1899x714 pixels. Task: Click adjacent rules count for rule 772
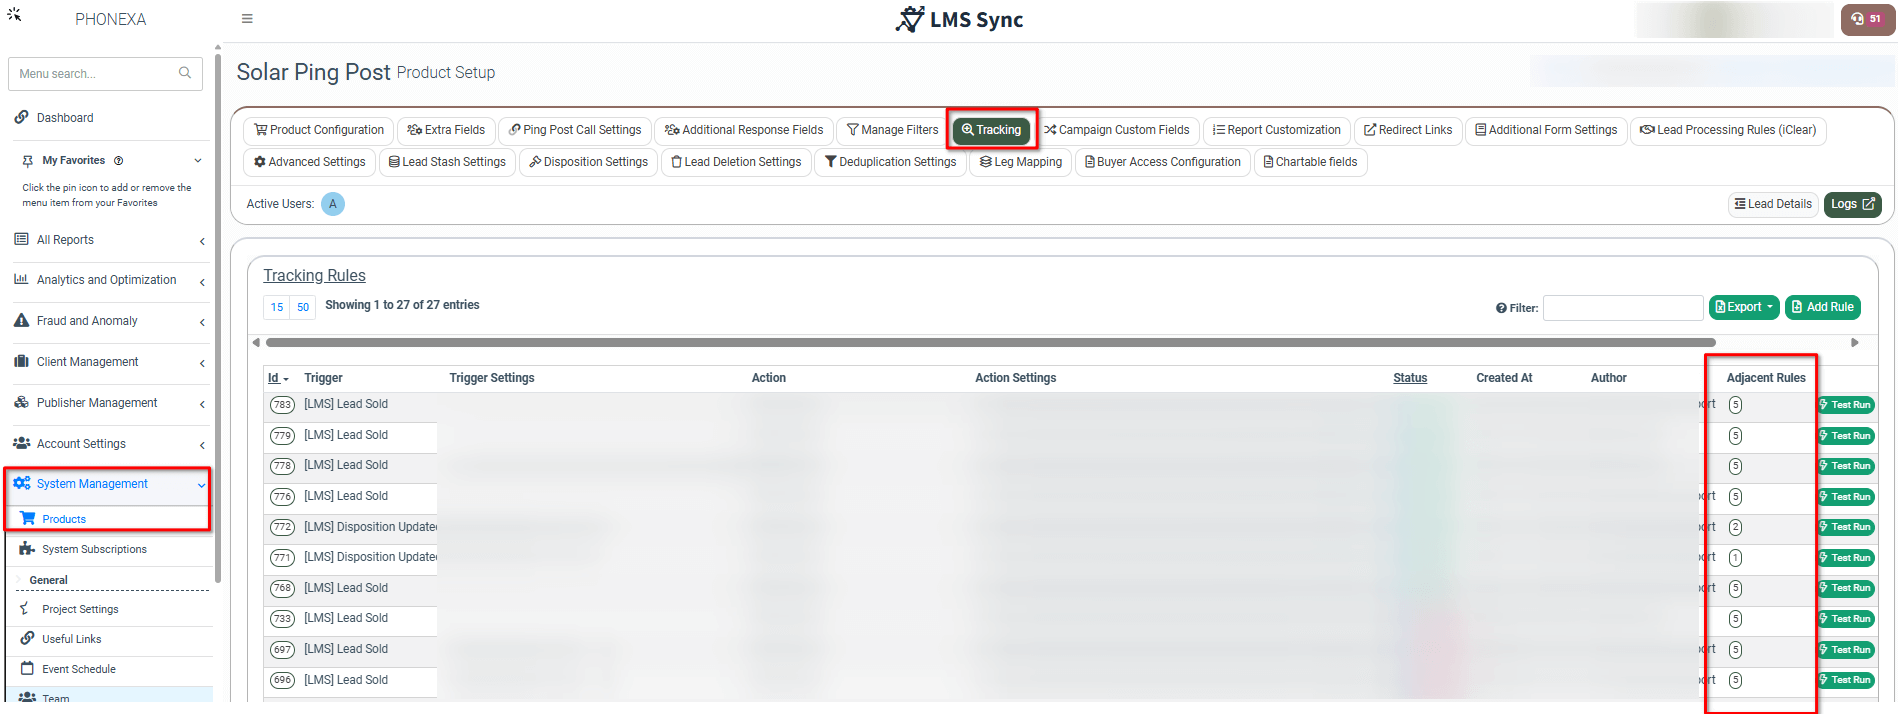tap(1735, 527)
